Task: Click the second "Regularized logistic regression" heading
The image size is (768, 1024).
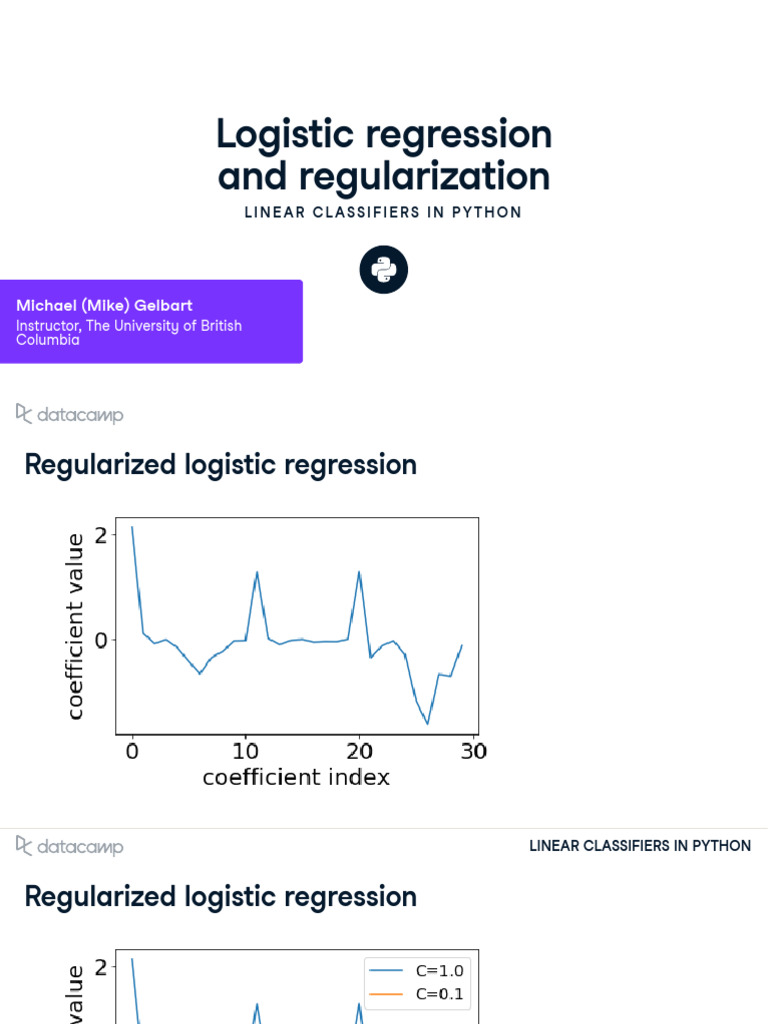Action: click(220, 897)
